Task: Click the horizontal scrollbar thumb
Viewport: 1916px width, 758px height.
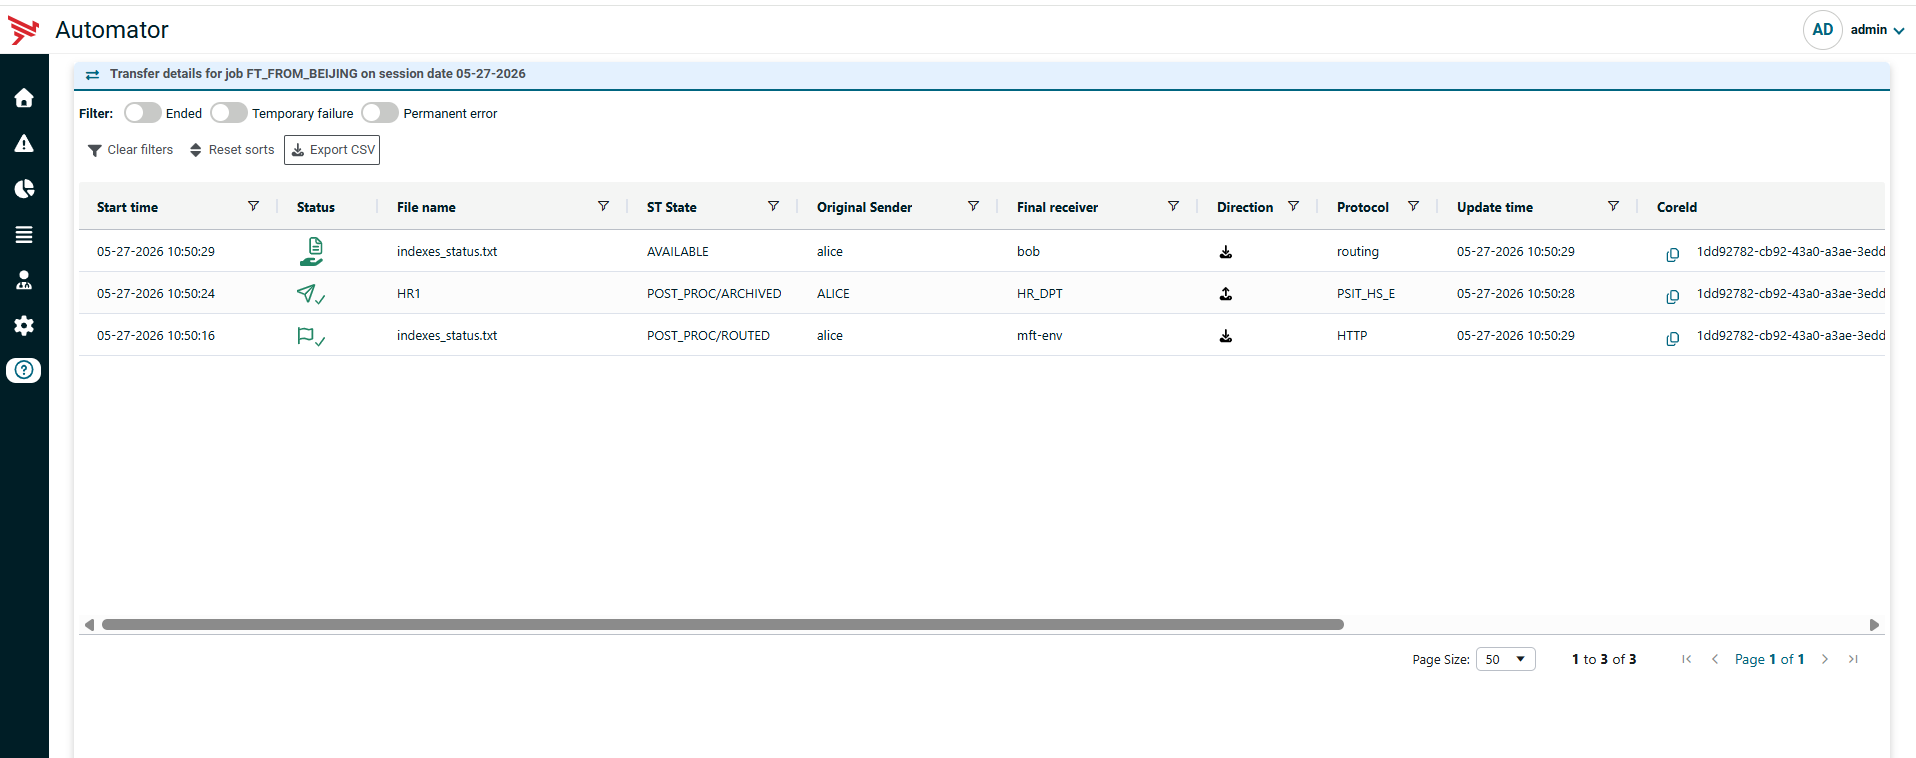Action: point(722,625)
